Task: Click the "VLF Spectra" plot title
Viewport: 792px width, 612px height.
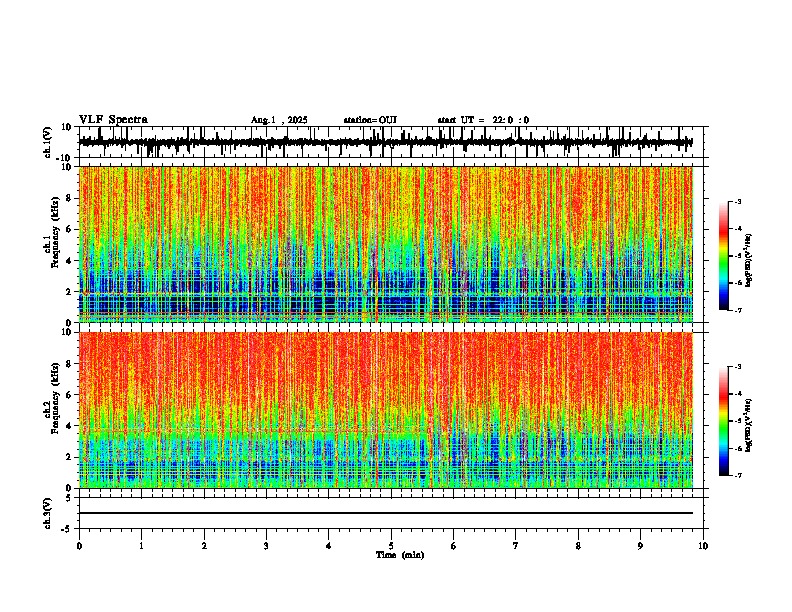Action: point(113,120)
